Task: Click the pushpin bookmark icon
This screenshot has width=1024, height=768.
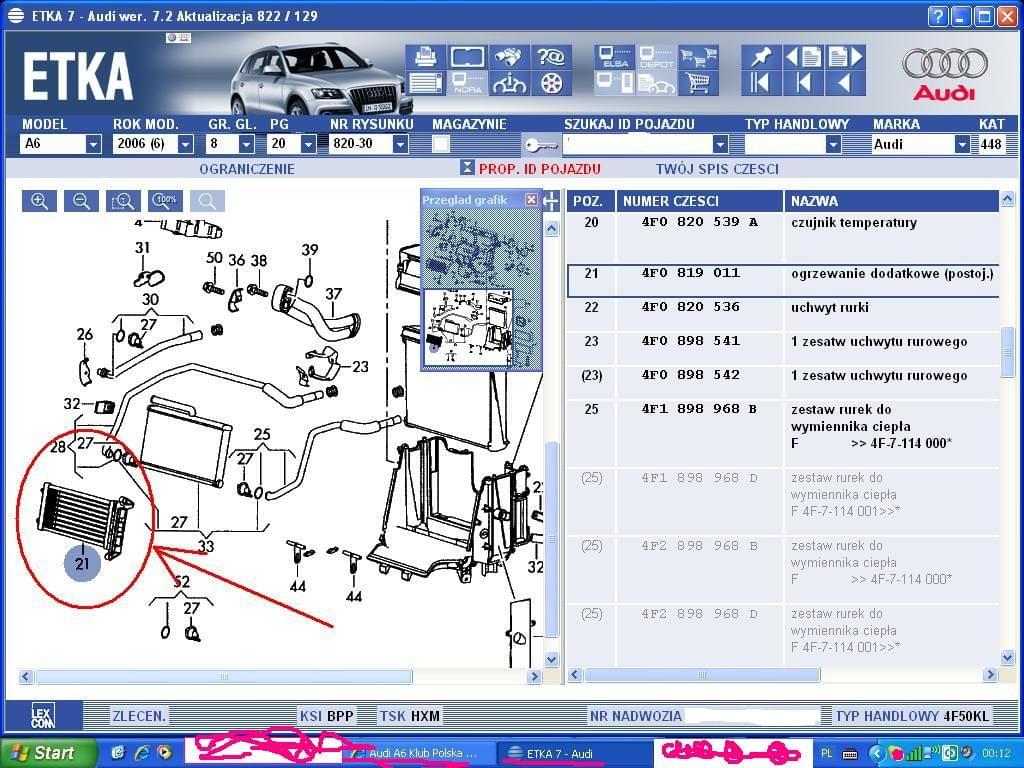Action: click(761, 57)
